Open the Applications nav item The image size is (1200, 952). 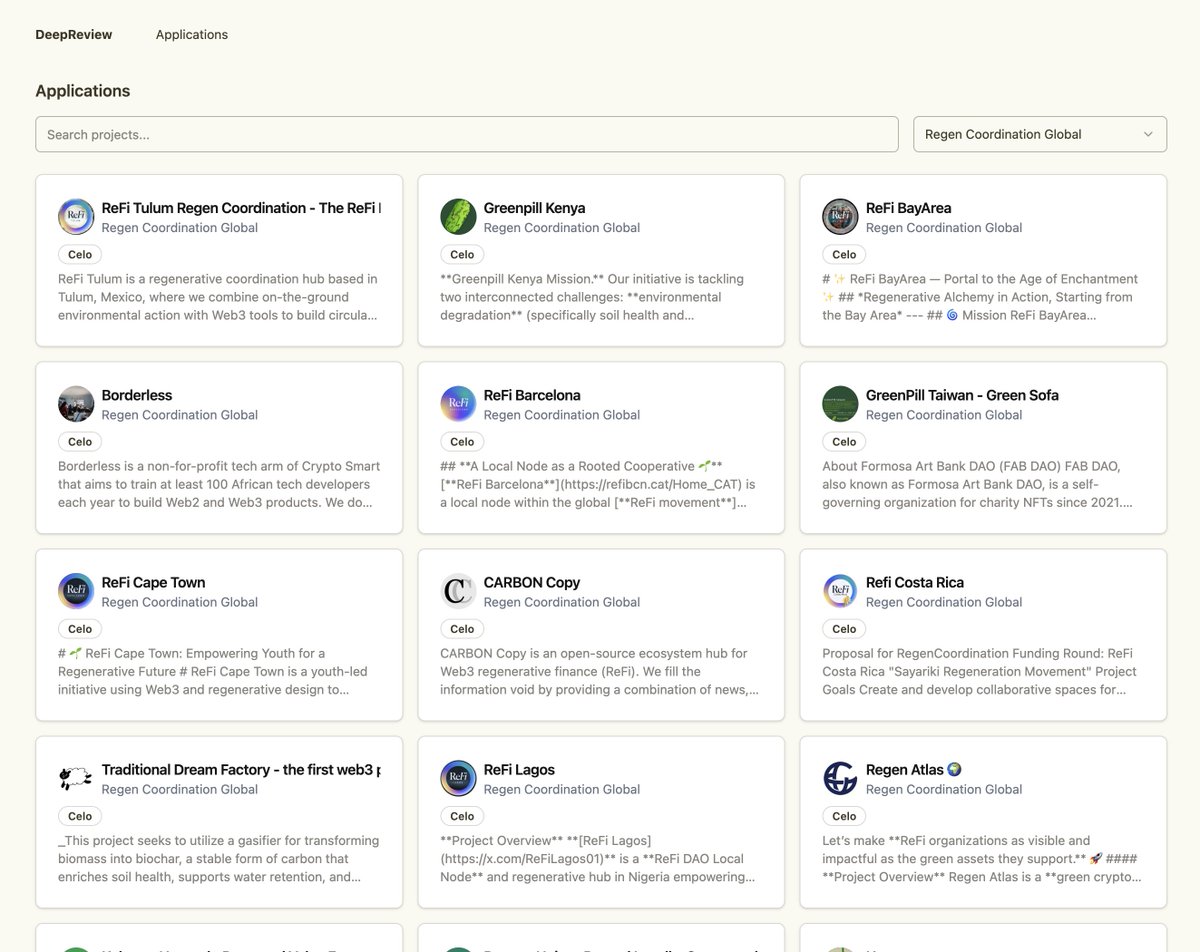[x=192, y=34]
